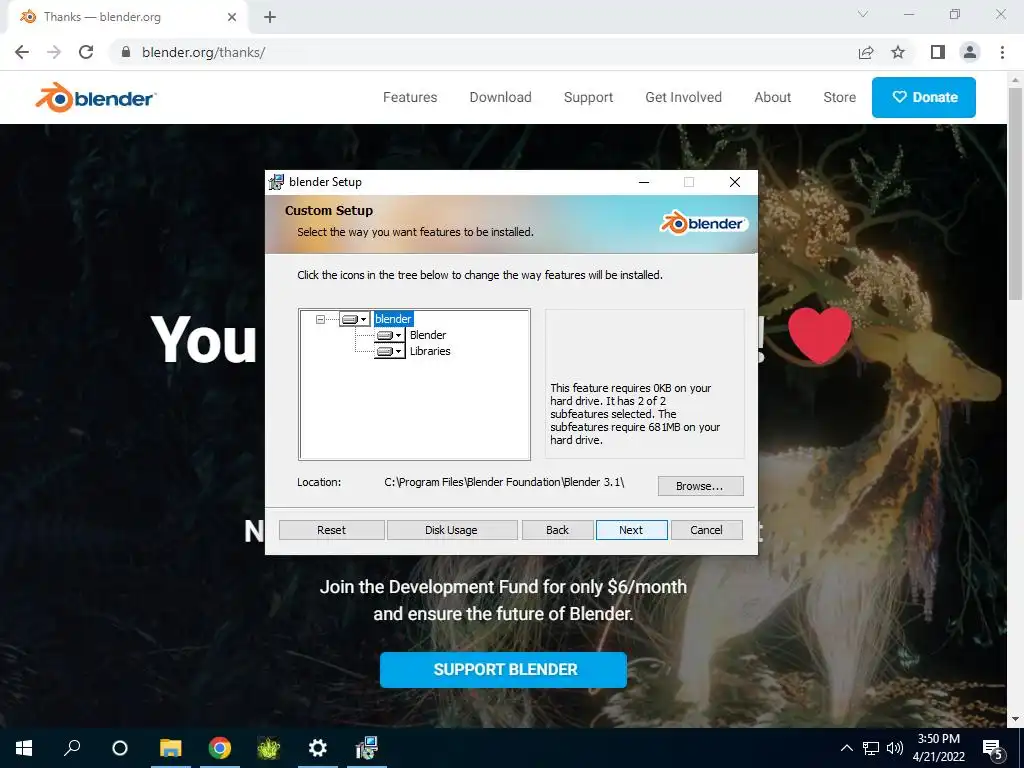Click the Reset button in setup
Screen dimensions: 1024x768
click(x=332, y=530)
